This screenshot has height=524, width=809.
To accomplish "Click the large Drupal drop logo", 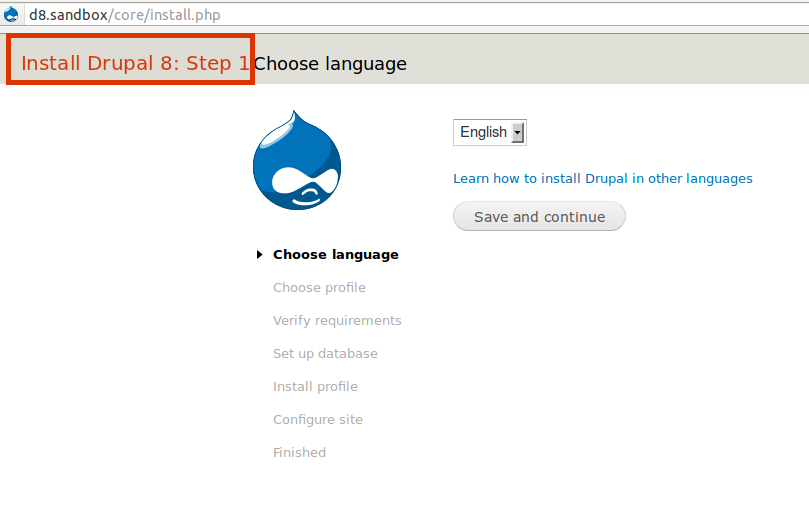I will pyautogui.click(x=297, y=160).
